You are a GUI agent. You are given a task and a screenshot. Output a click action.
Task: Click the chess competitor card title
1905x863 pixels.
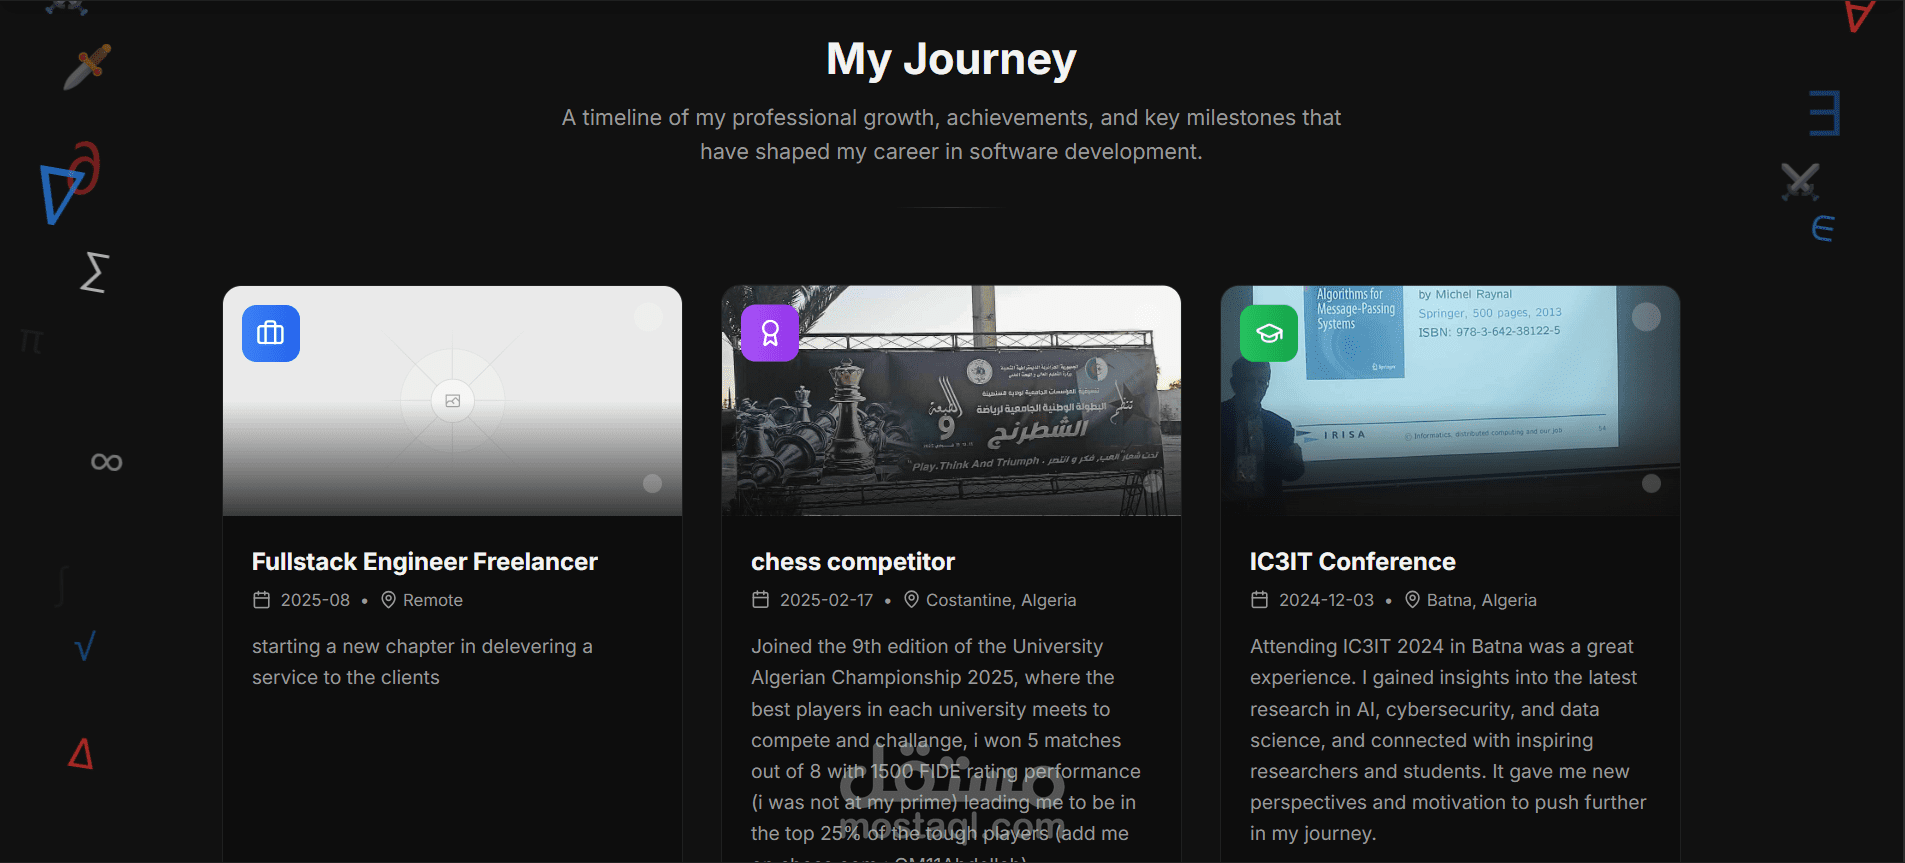(x=853, y=562)
